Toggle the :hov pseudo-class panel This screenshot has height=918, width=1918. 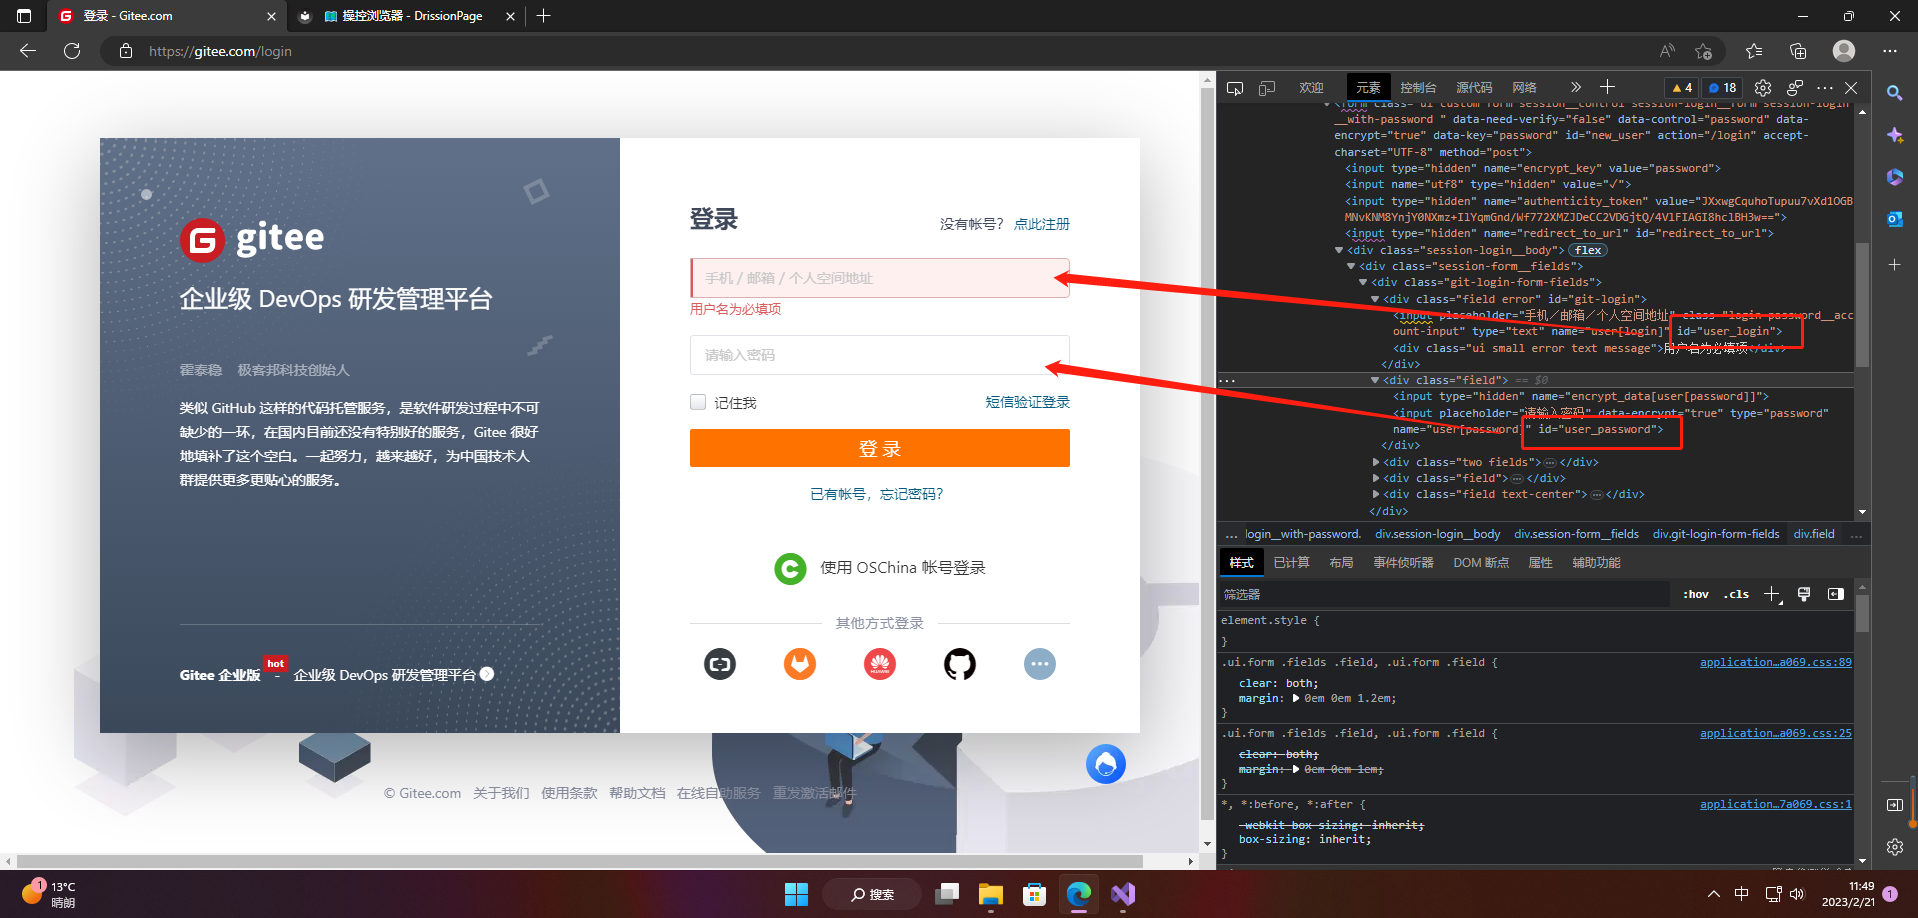tap(1695, 593)
